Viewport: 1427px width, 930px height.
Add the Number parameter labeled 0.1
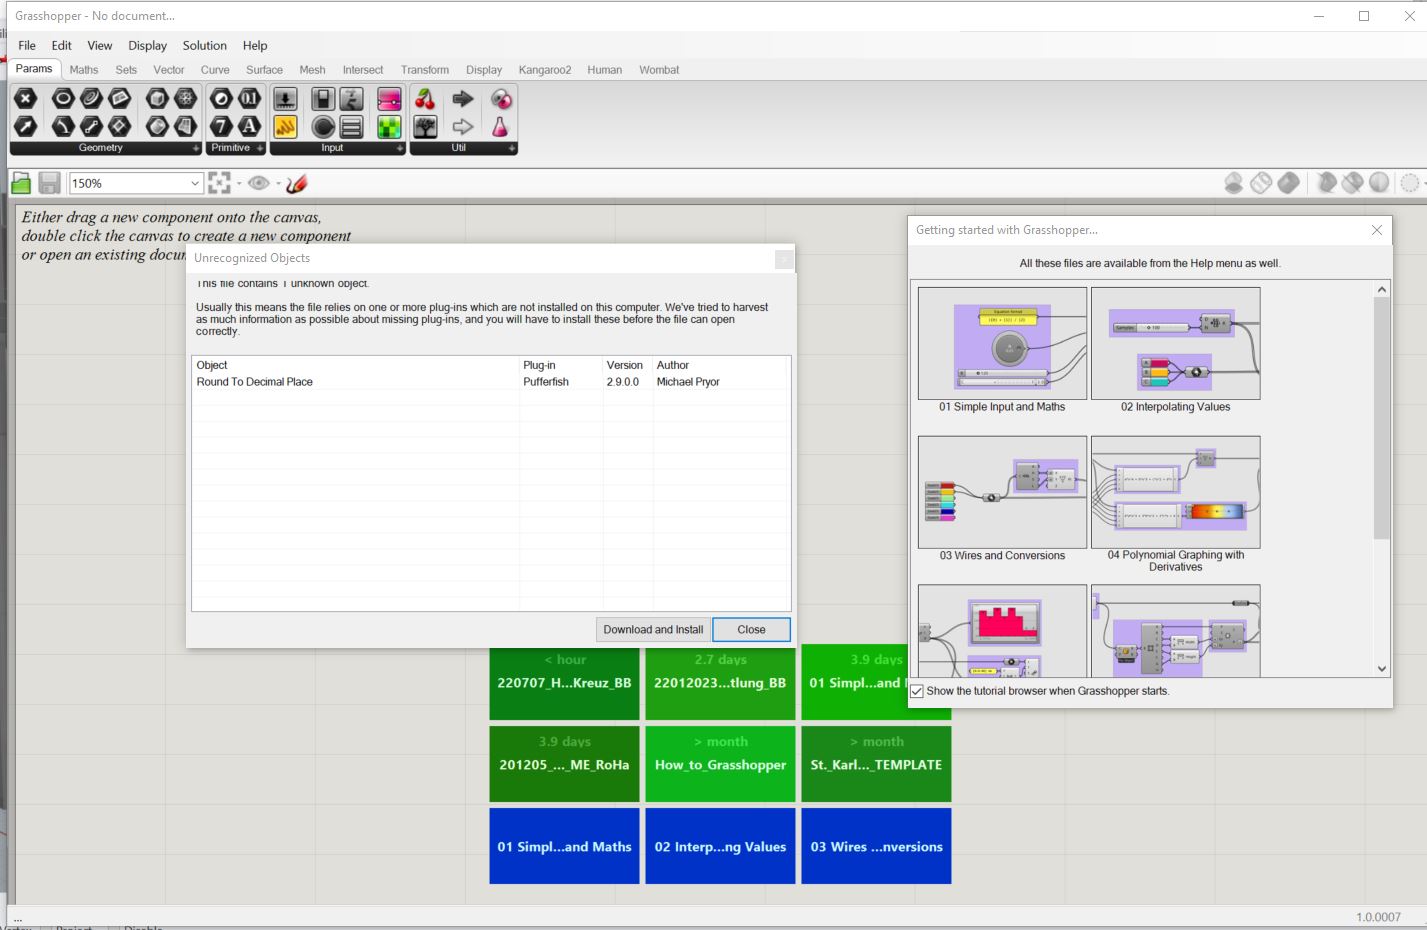[249, 98]
